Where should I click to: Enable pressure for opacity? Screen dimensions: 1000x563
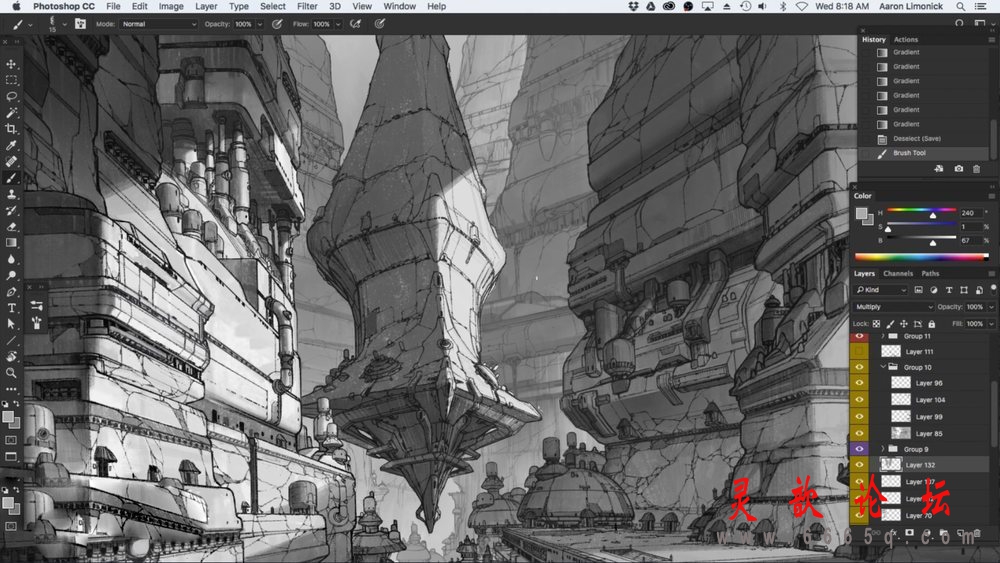click(x=277, y=24)
